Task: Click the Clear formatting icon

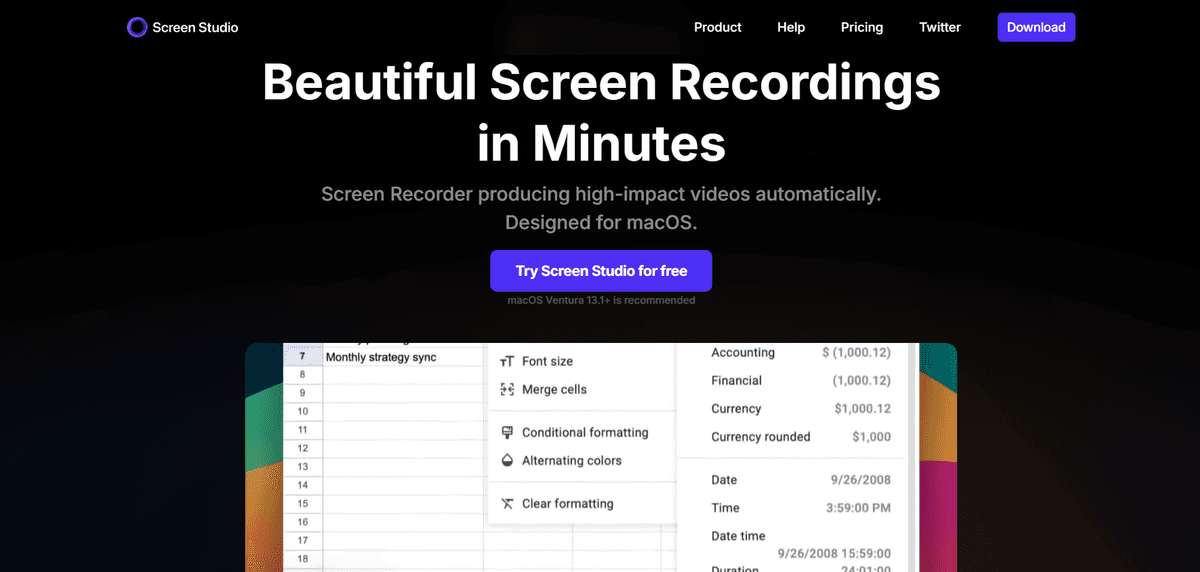Action: 507,503
